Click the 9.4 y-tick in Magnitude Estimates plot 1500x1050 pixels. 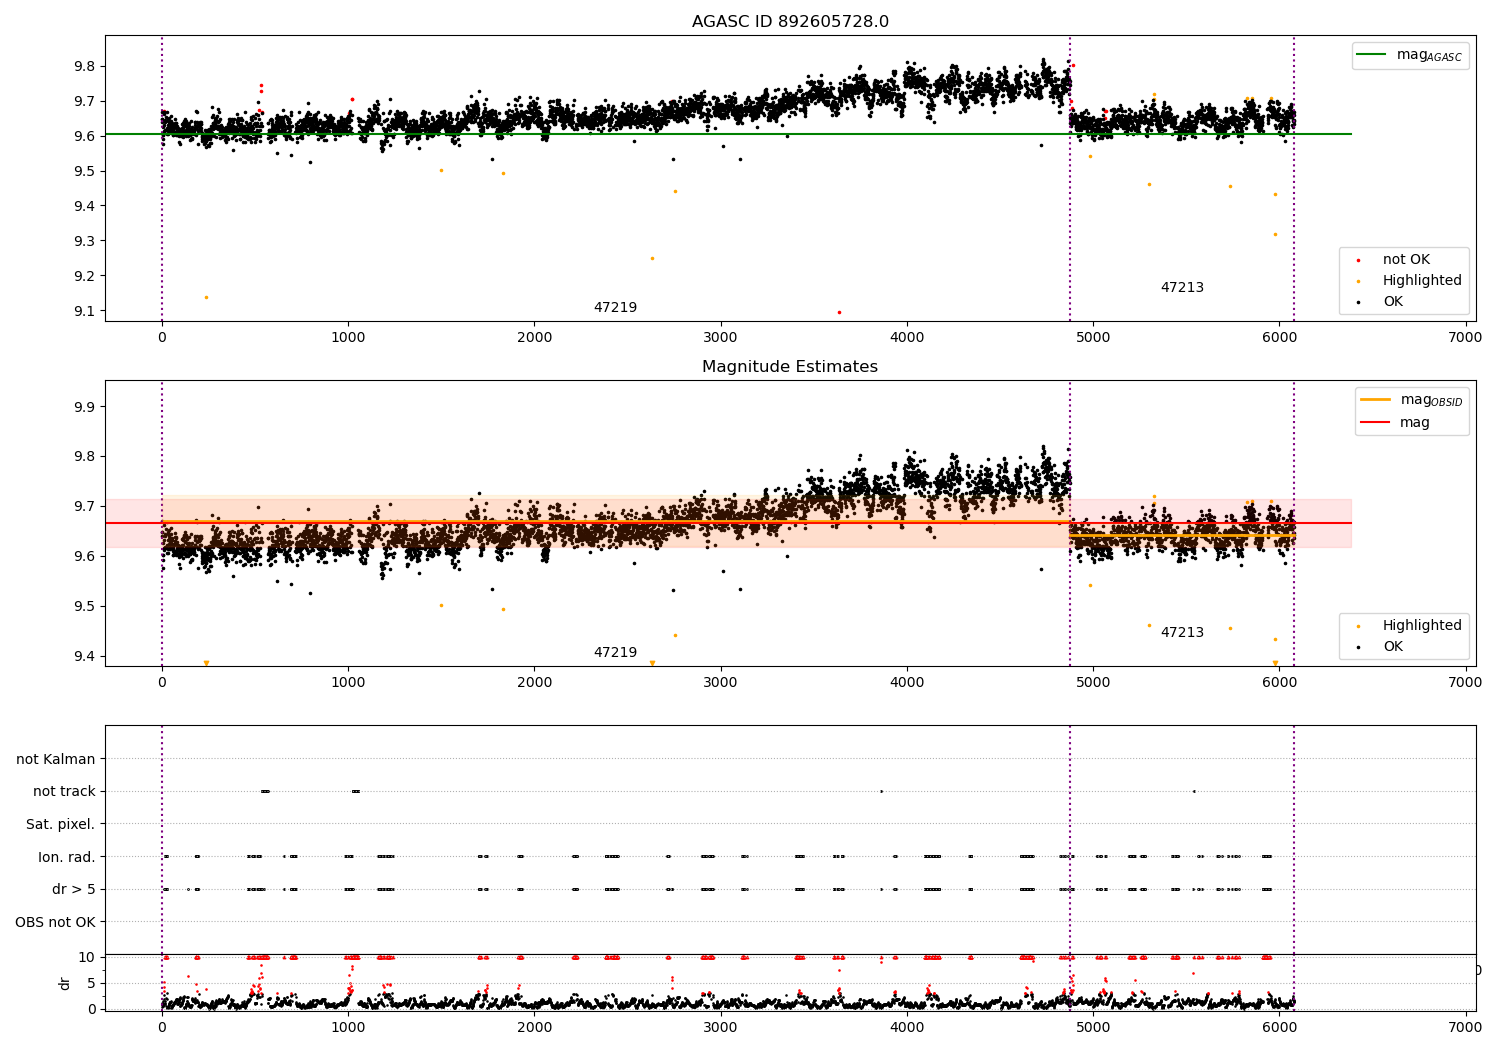point(84,657)
